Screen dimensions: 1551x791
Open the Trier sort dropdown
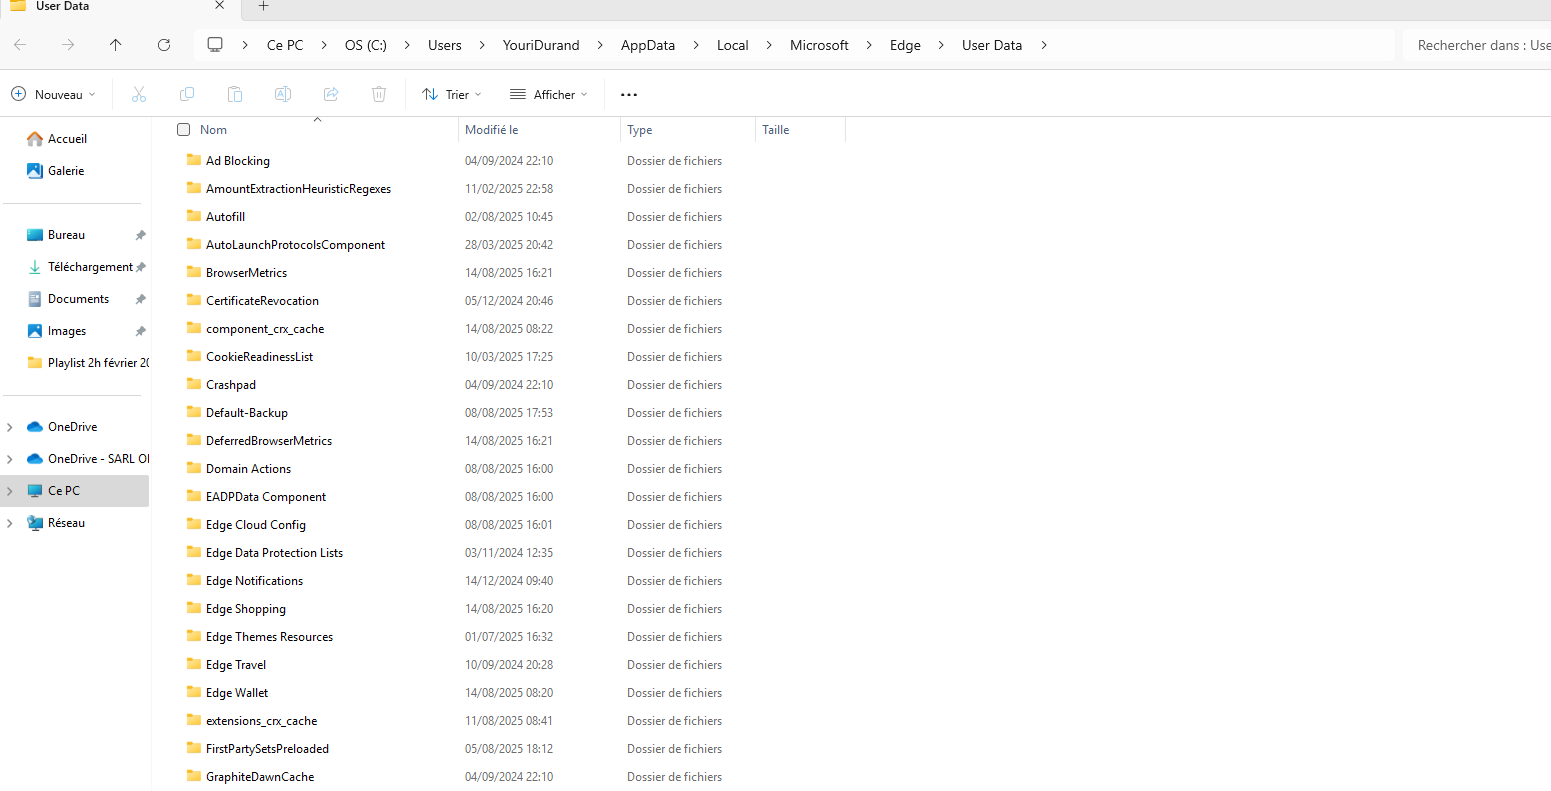coord(452,94)
